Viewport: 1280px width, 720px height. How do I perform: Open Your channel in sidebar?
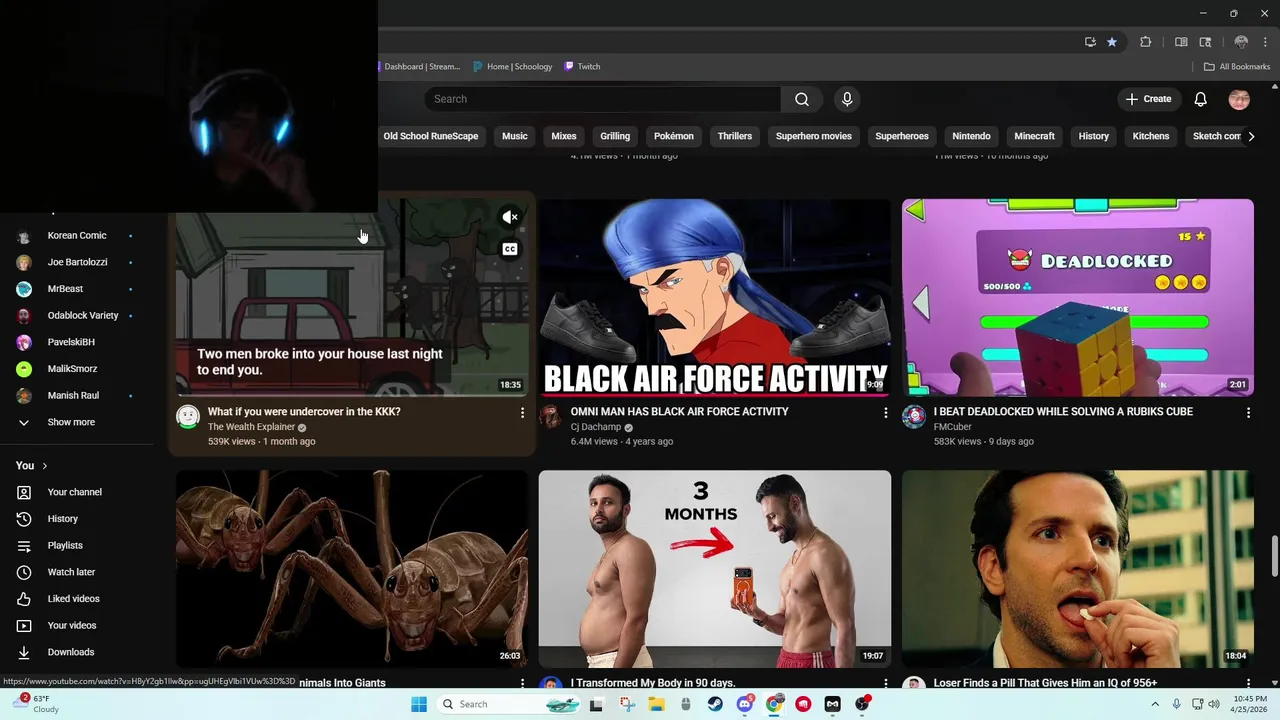(x=75, y=492)
